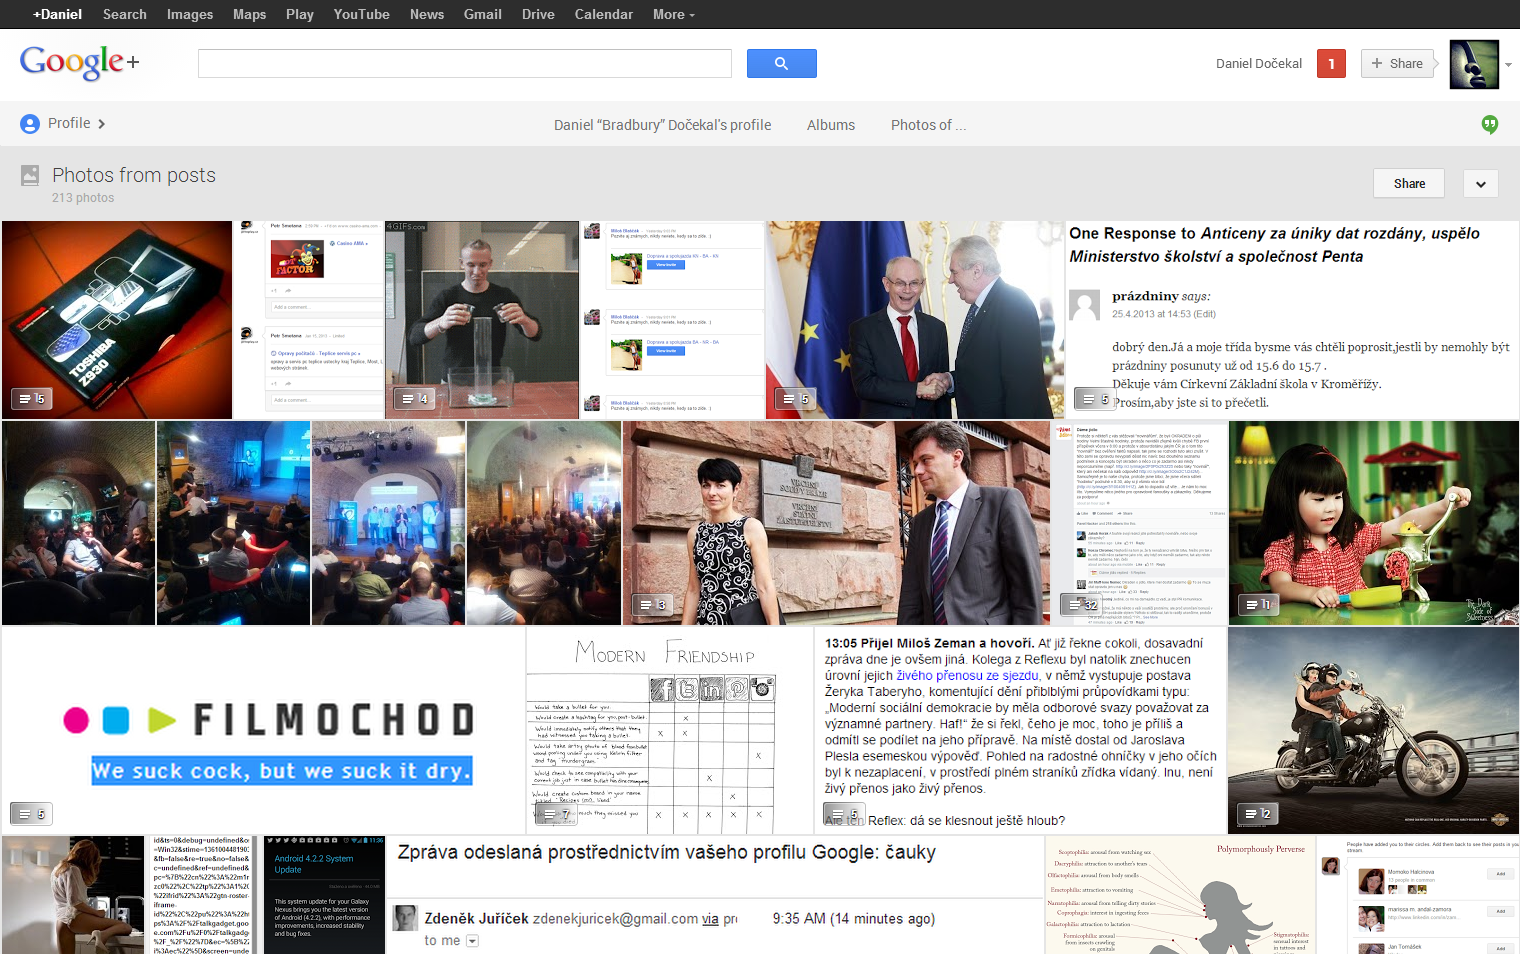The height and width of the screenshot is (954, 1520).
Task: Click the "32" badge on the screenshot collage photo
Action: (1081, 604)
